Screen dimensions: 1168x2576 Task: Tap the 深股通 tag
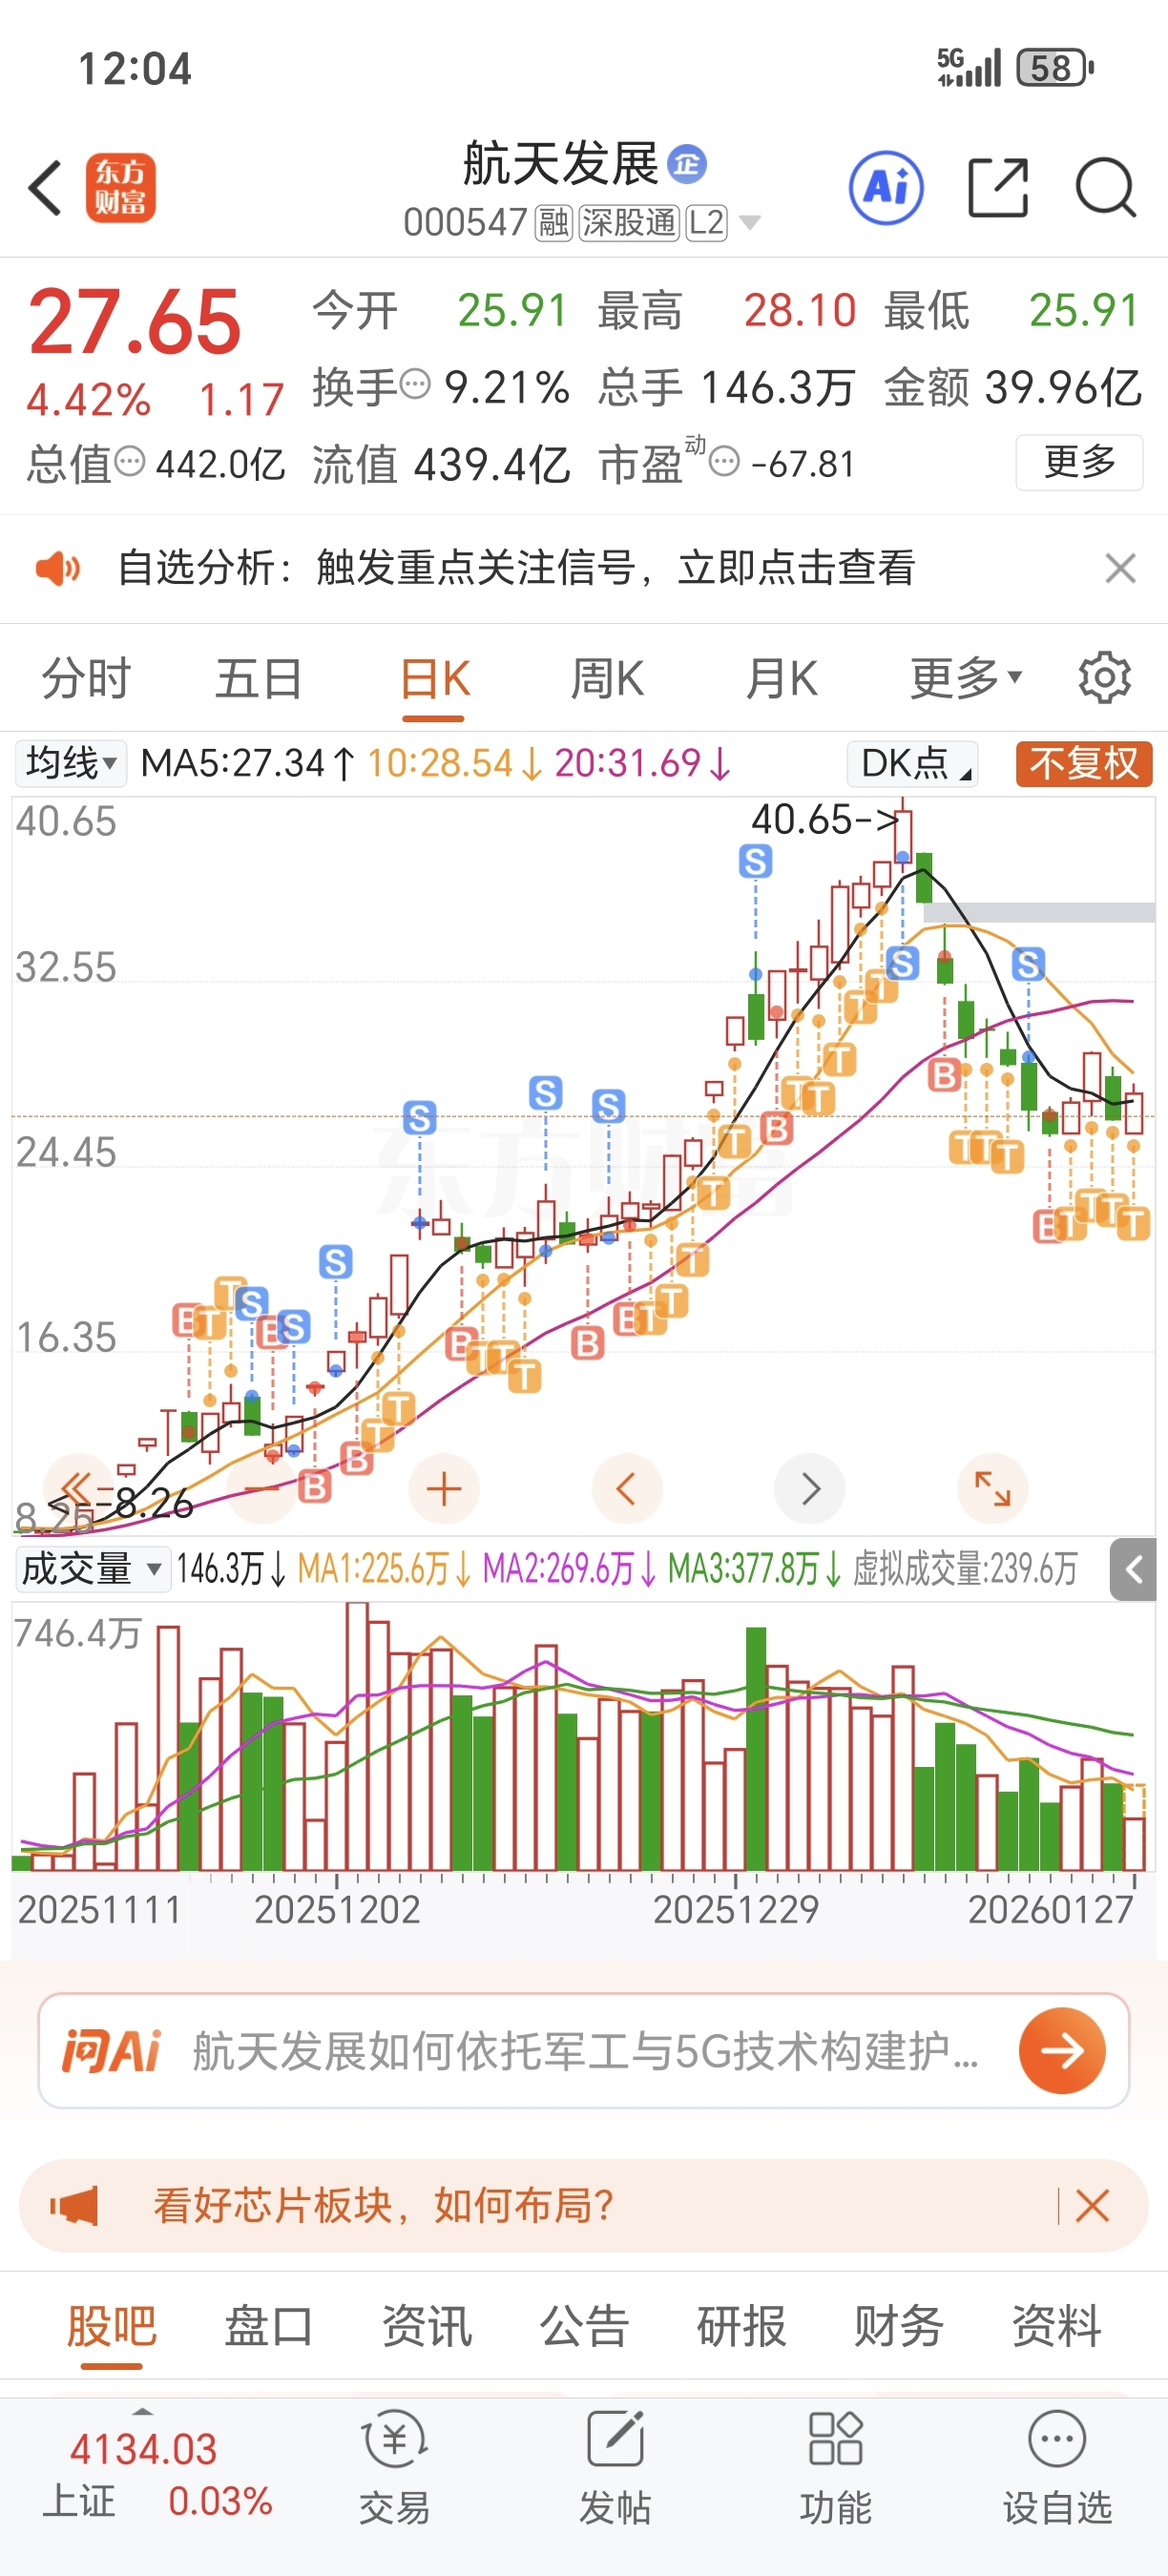(629, 222)
